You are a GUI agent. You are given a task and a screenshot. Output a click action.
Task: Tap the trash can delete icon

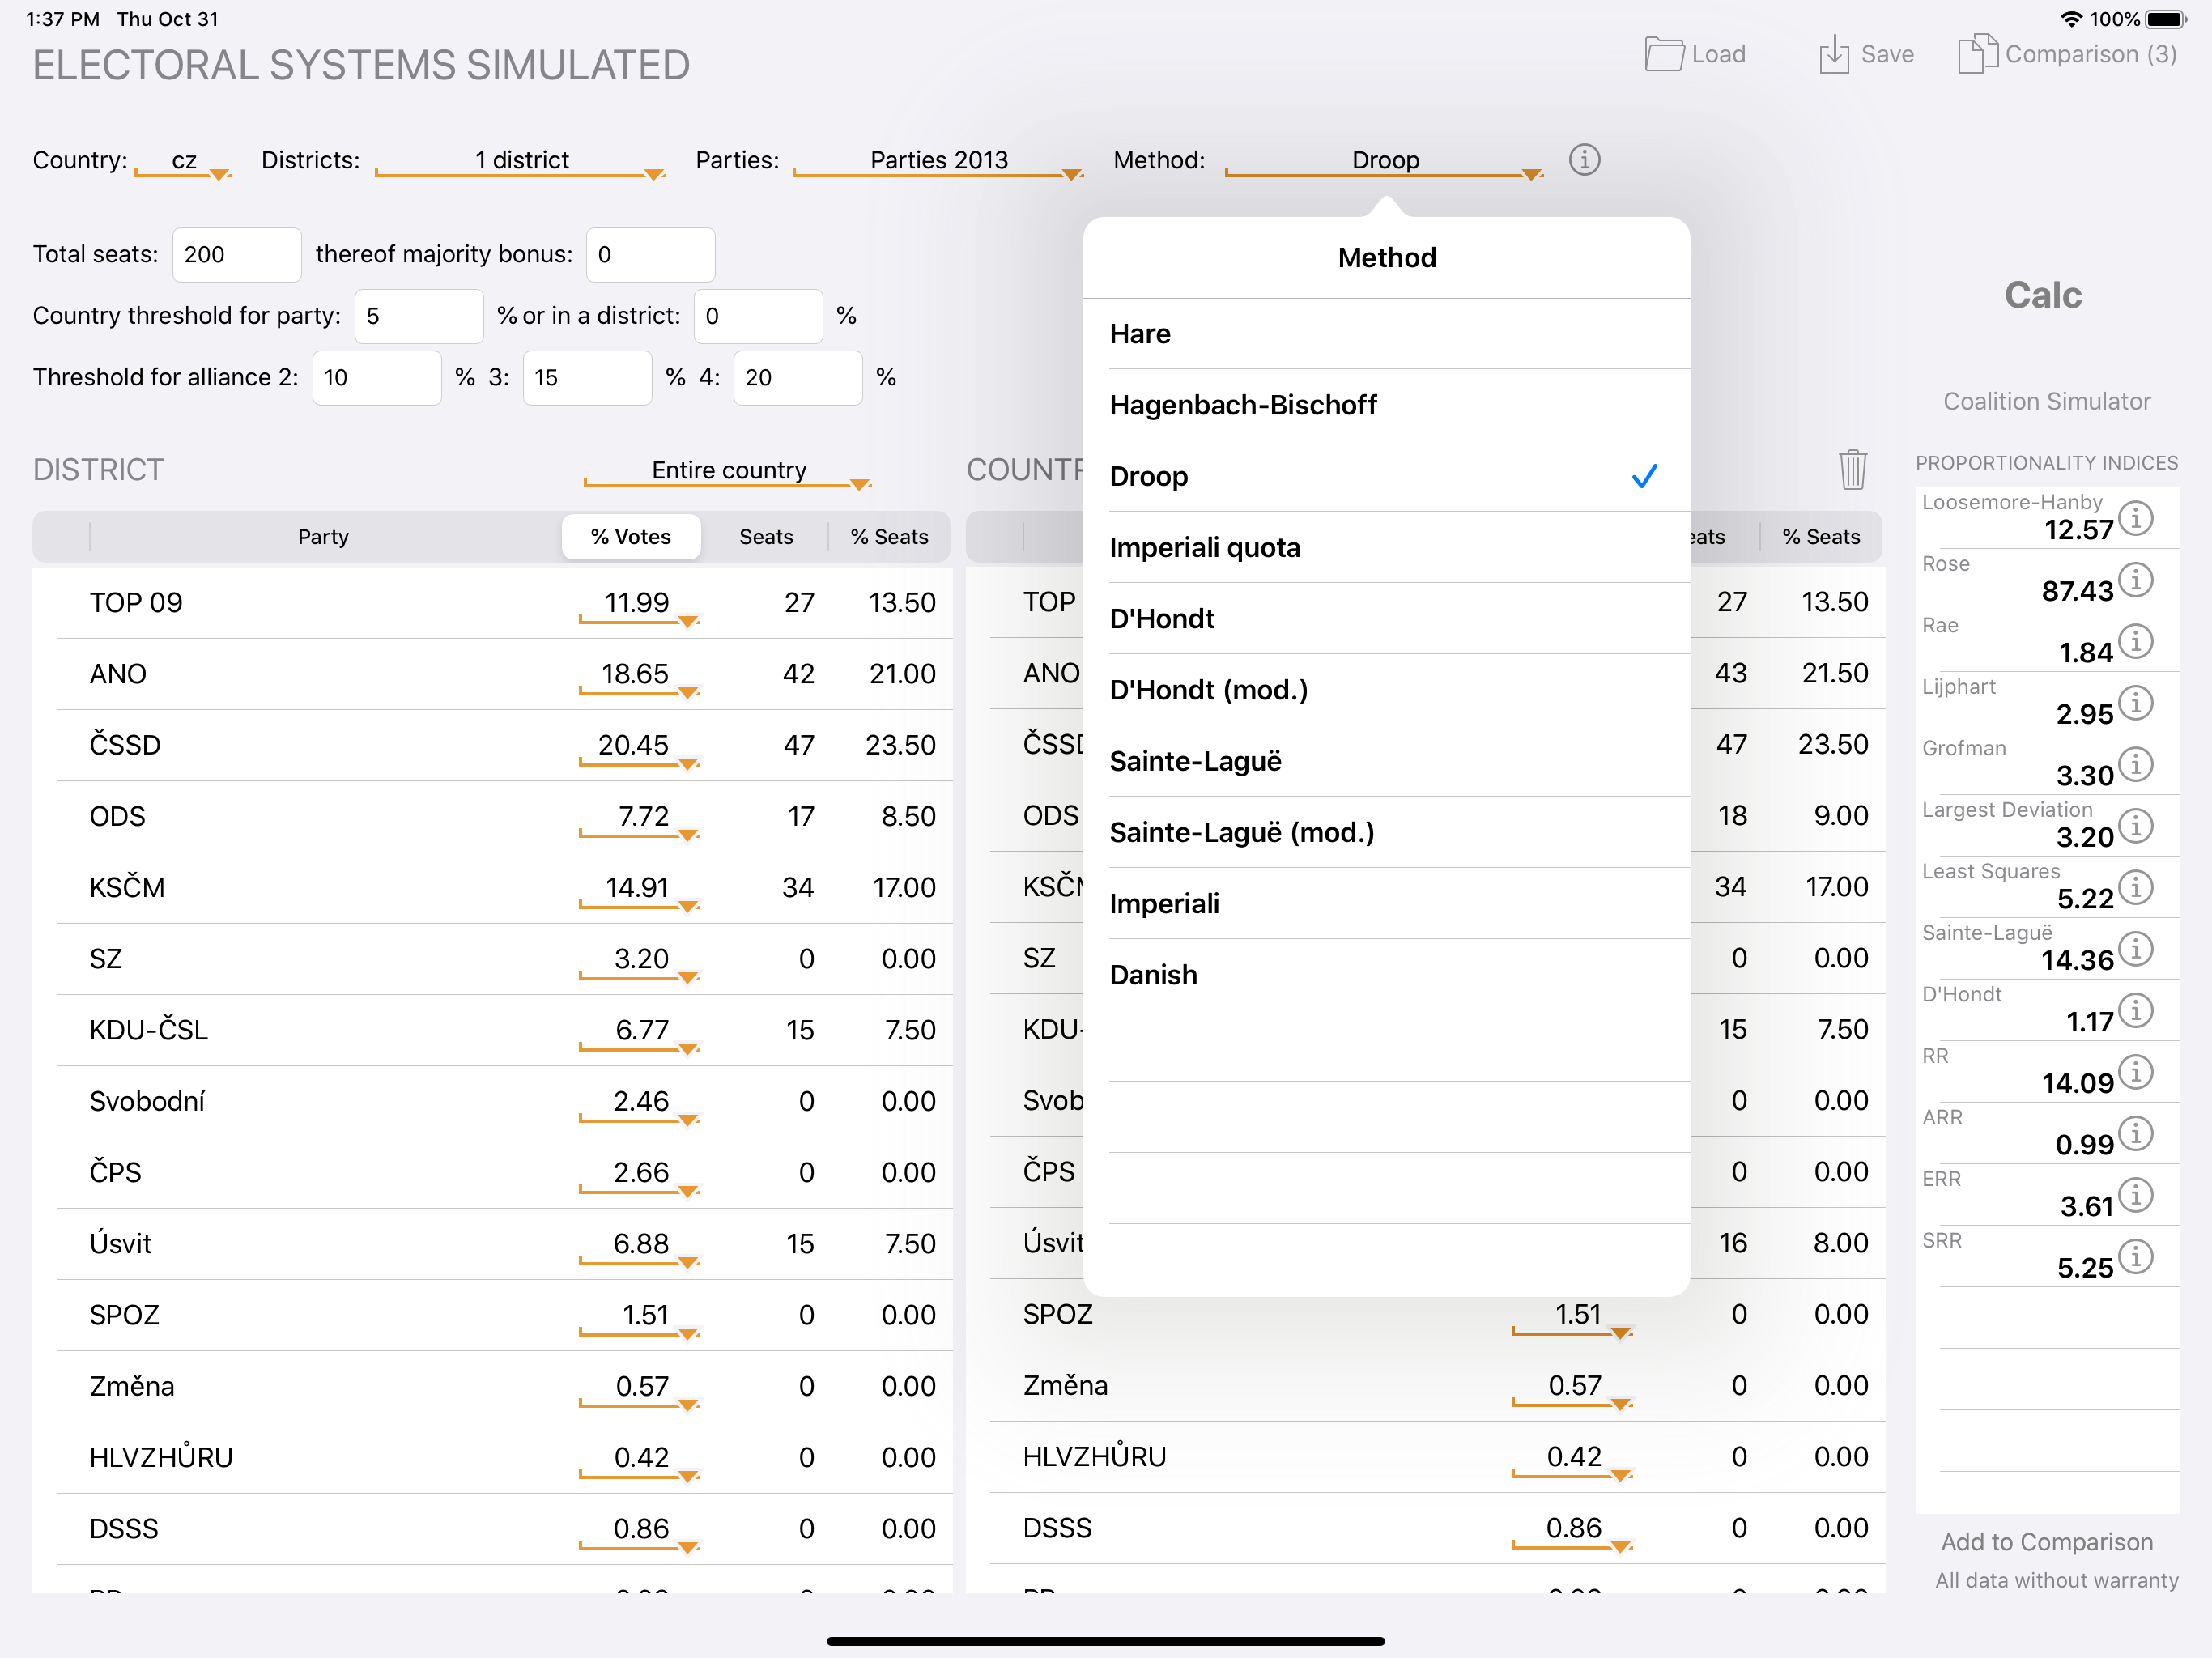(x=1852, y=469)
